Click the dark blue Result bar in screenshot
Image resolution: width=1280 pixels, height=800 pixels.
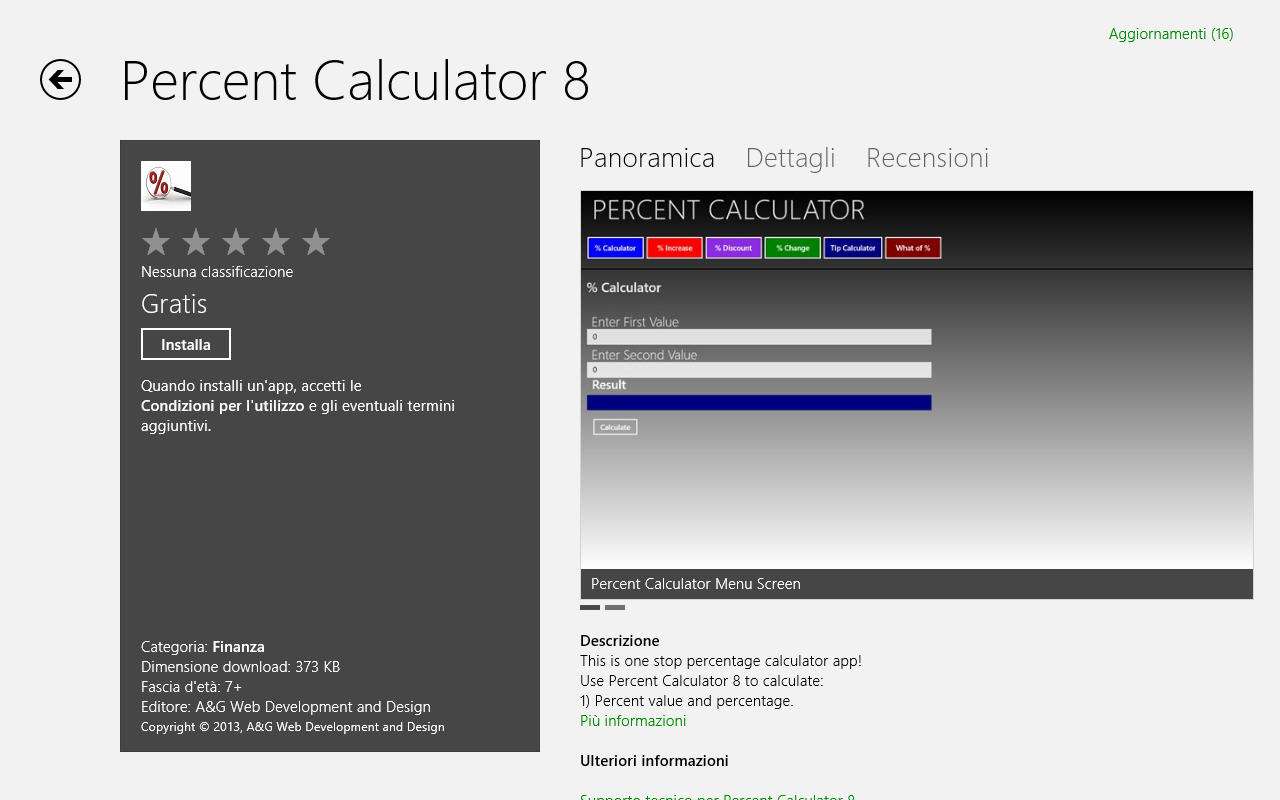tap(759, 403)
